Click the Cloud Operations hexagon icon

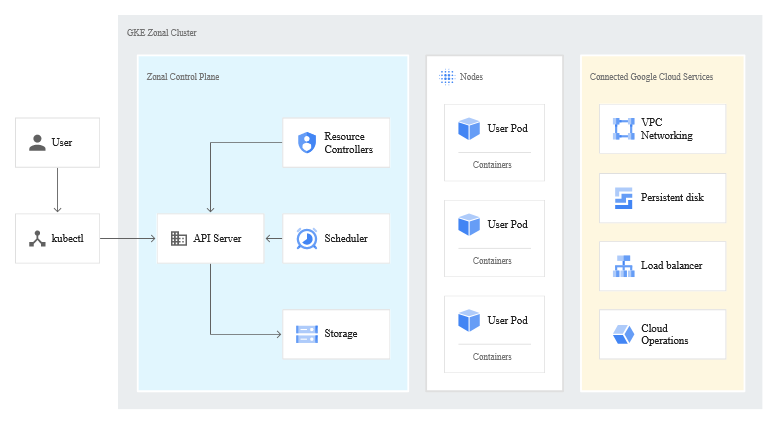coord(624,335)
